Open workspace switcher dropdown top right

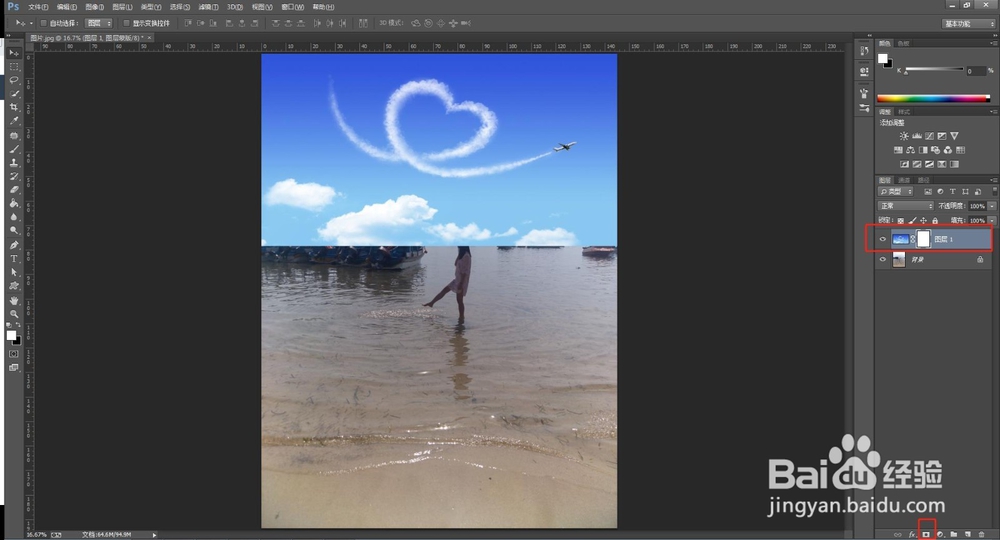click(968, 24)
